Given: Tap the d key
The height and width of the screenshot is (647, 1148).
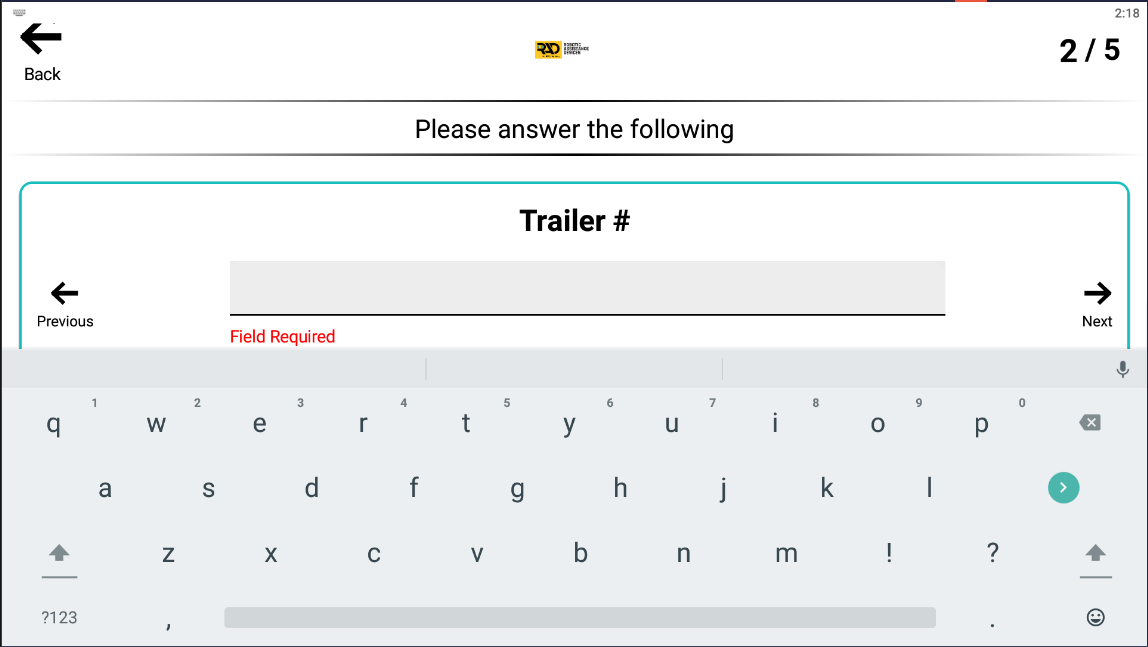Looking at the screenshot, I should click(x=311, y=487).
